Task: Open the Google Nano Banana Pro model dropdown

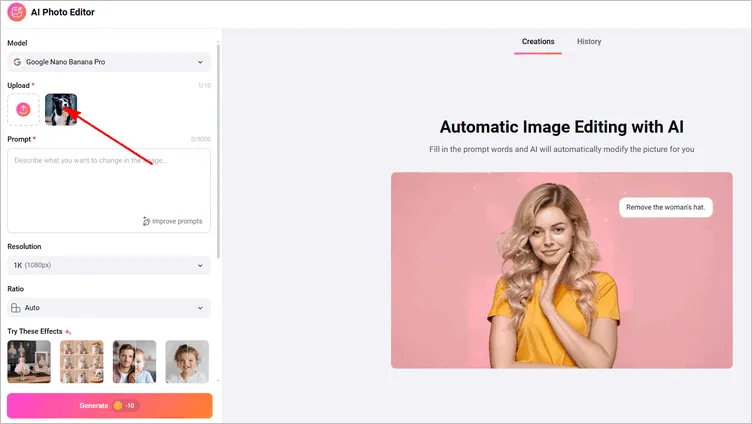Action: [109, 62]
